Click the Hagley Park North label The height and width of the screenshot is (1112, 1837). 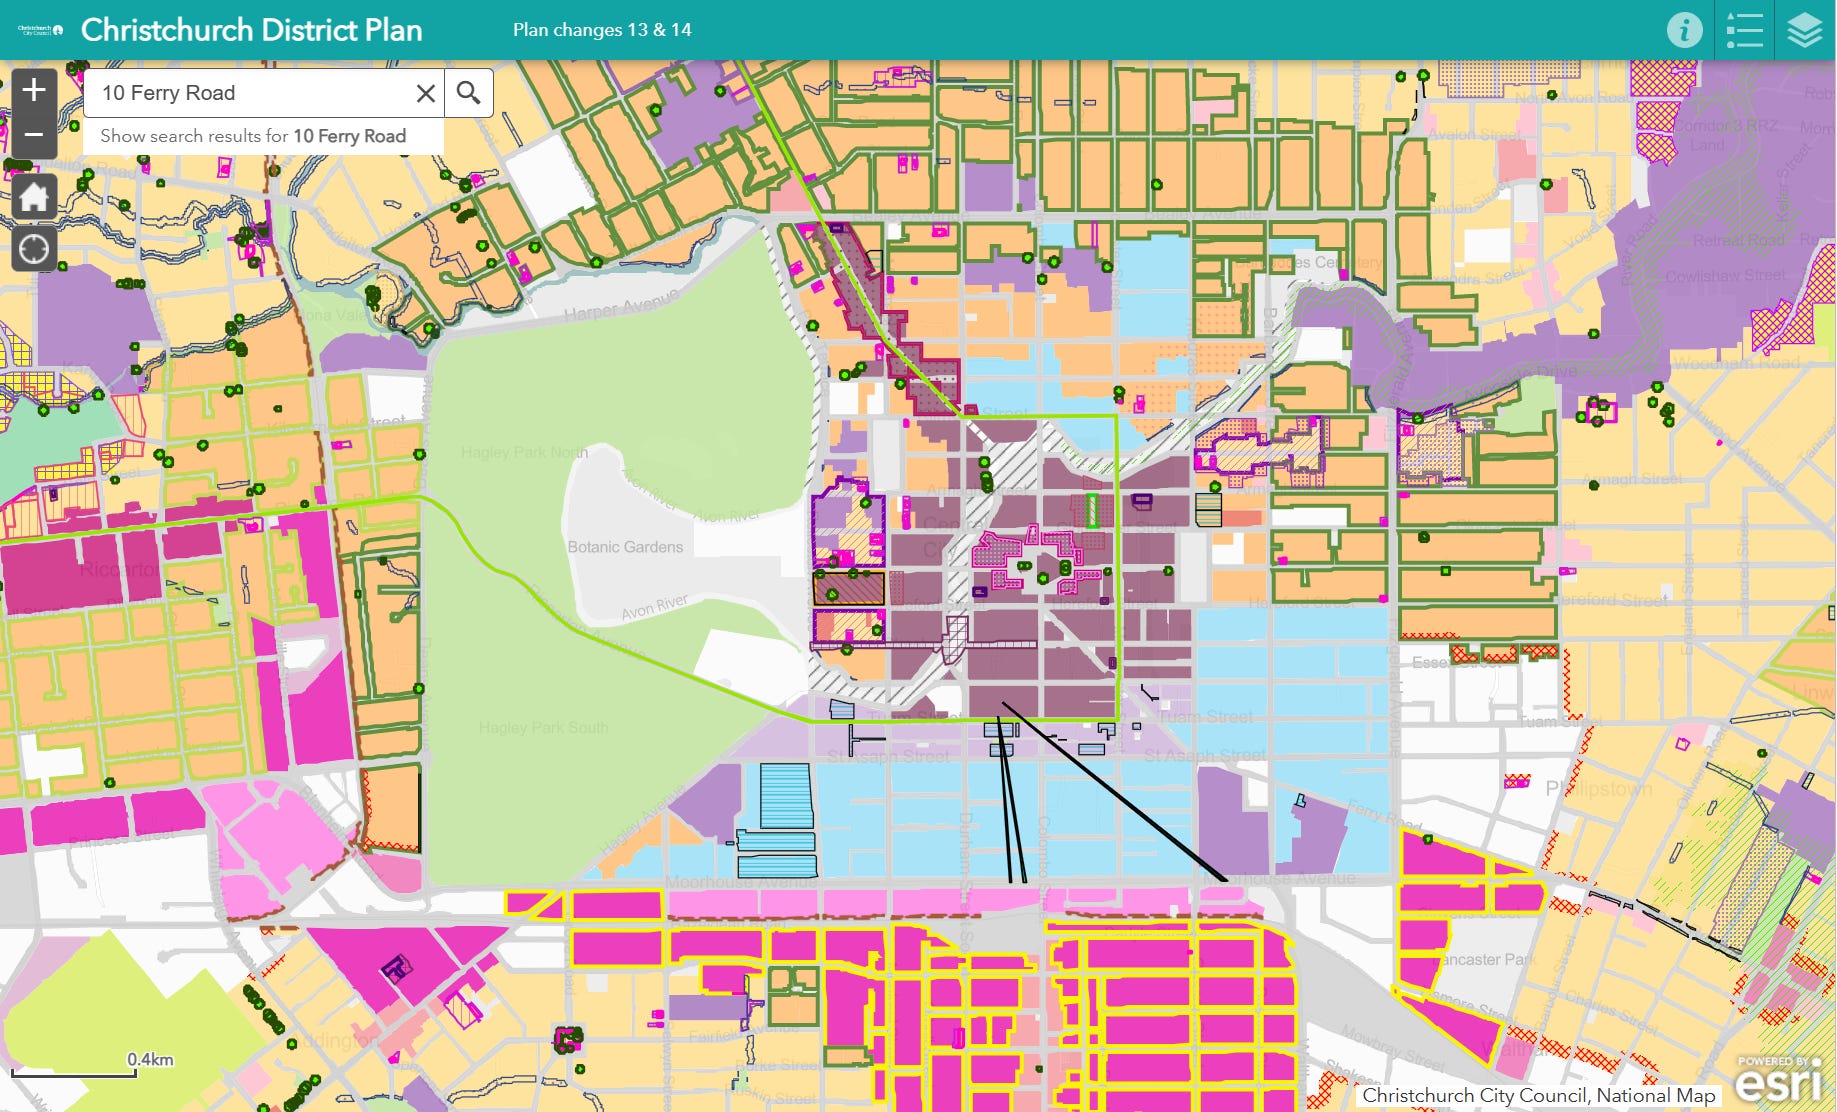[524, 453]
